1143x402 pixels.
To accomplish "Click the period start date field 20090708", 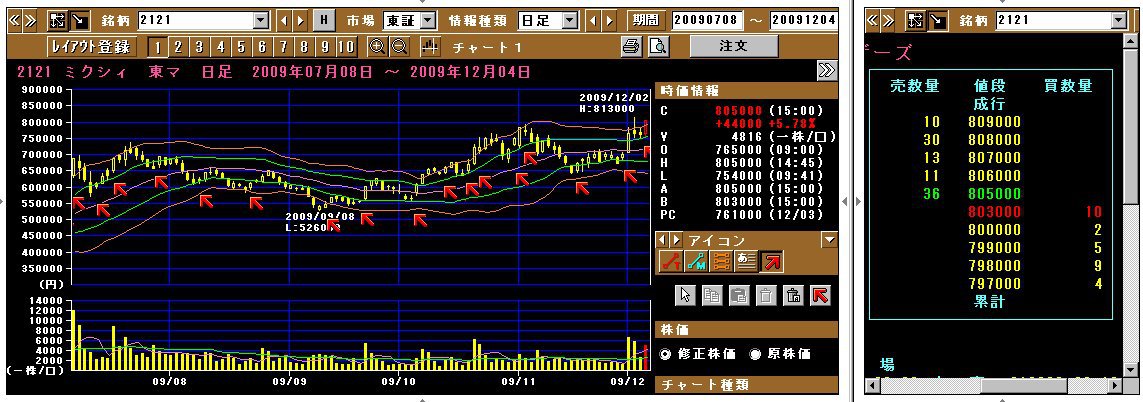I will (708, 20).
